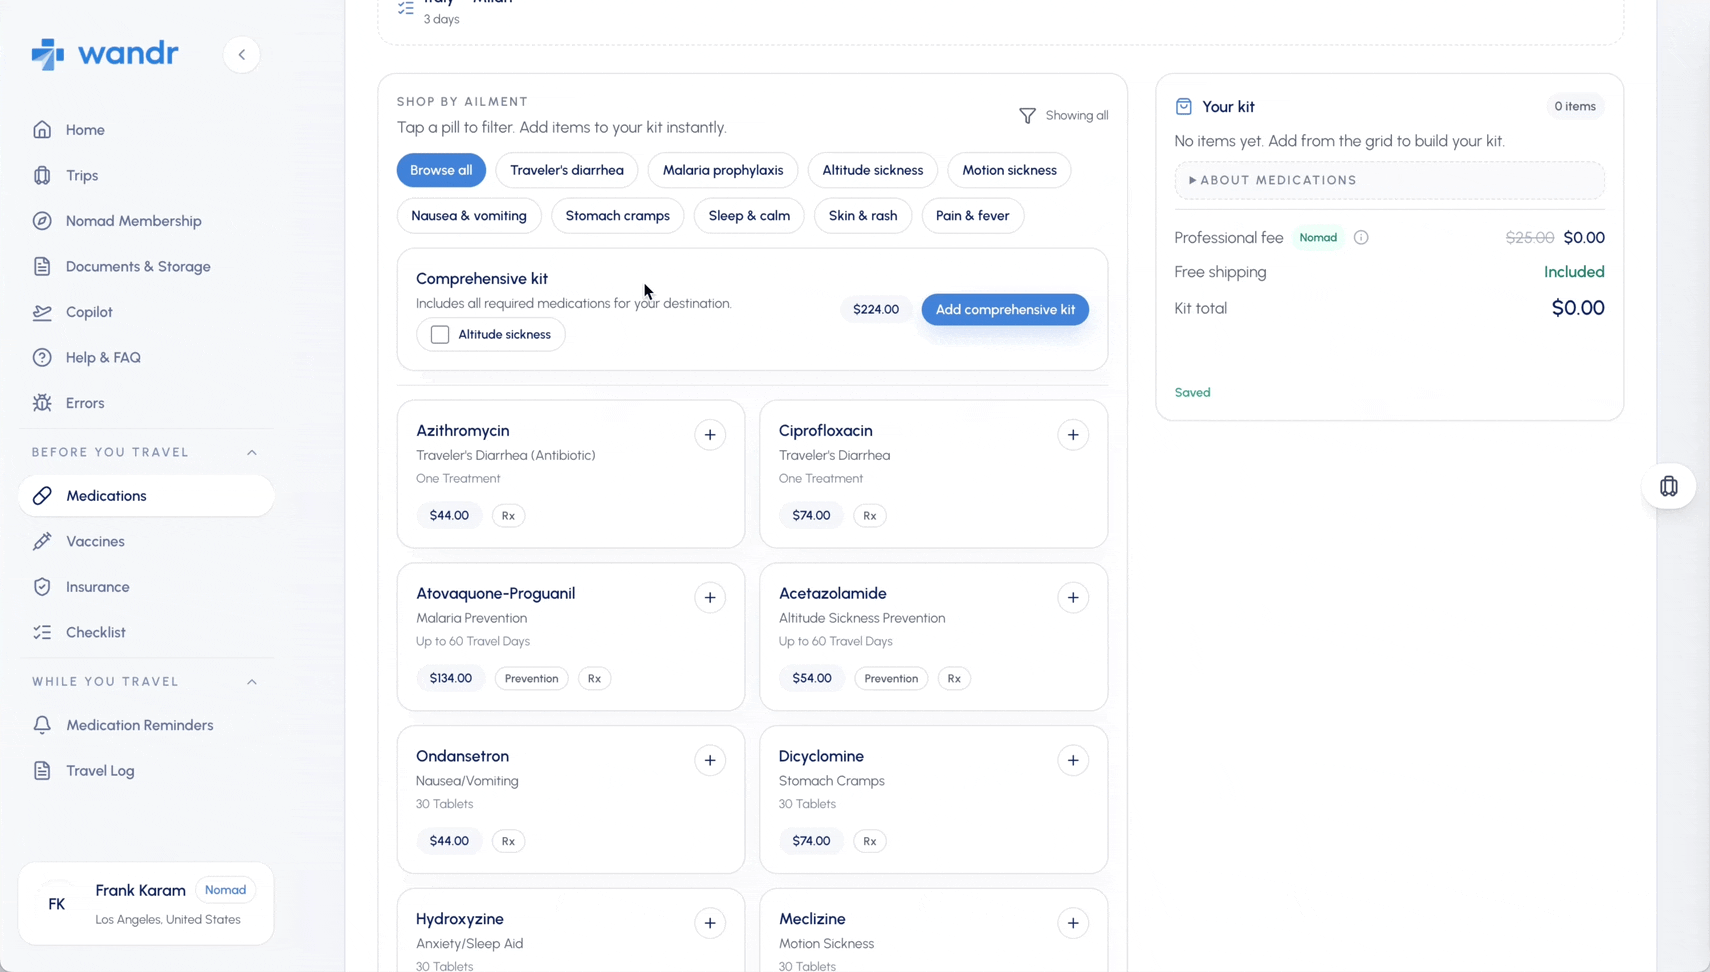Click the Saved link in Your kit panel

click(1192, 392)
